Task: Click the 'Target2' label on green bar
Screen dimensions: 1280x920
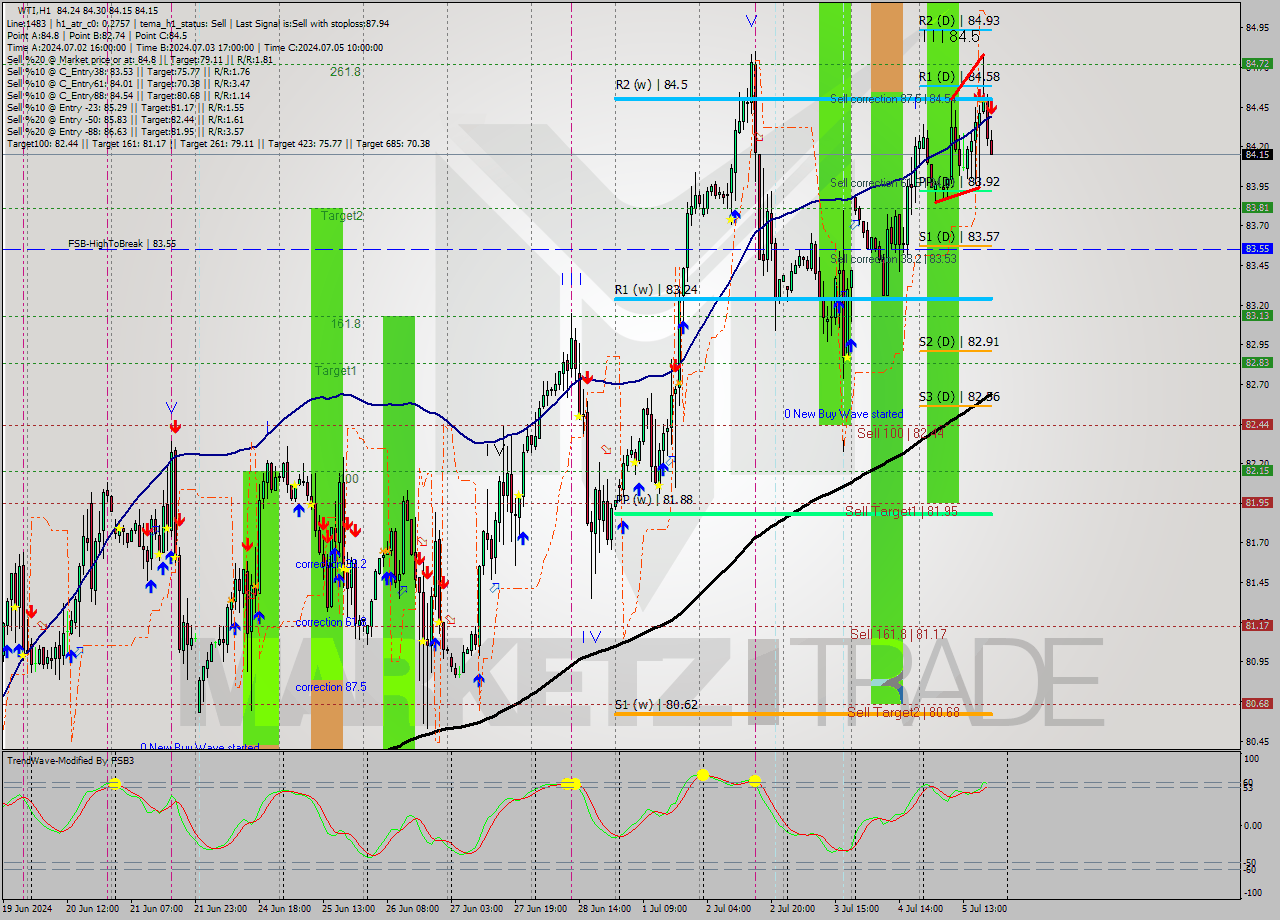Action: 342,216
